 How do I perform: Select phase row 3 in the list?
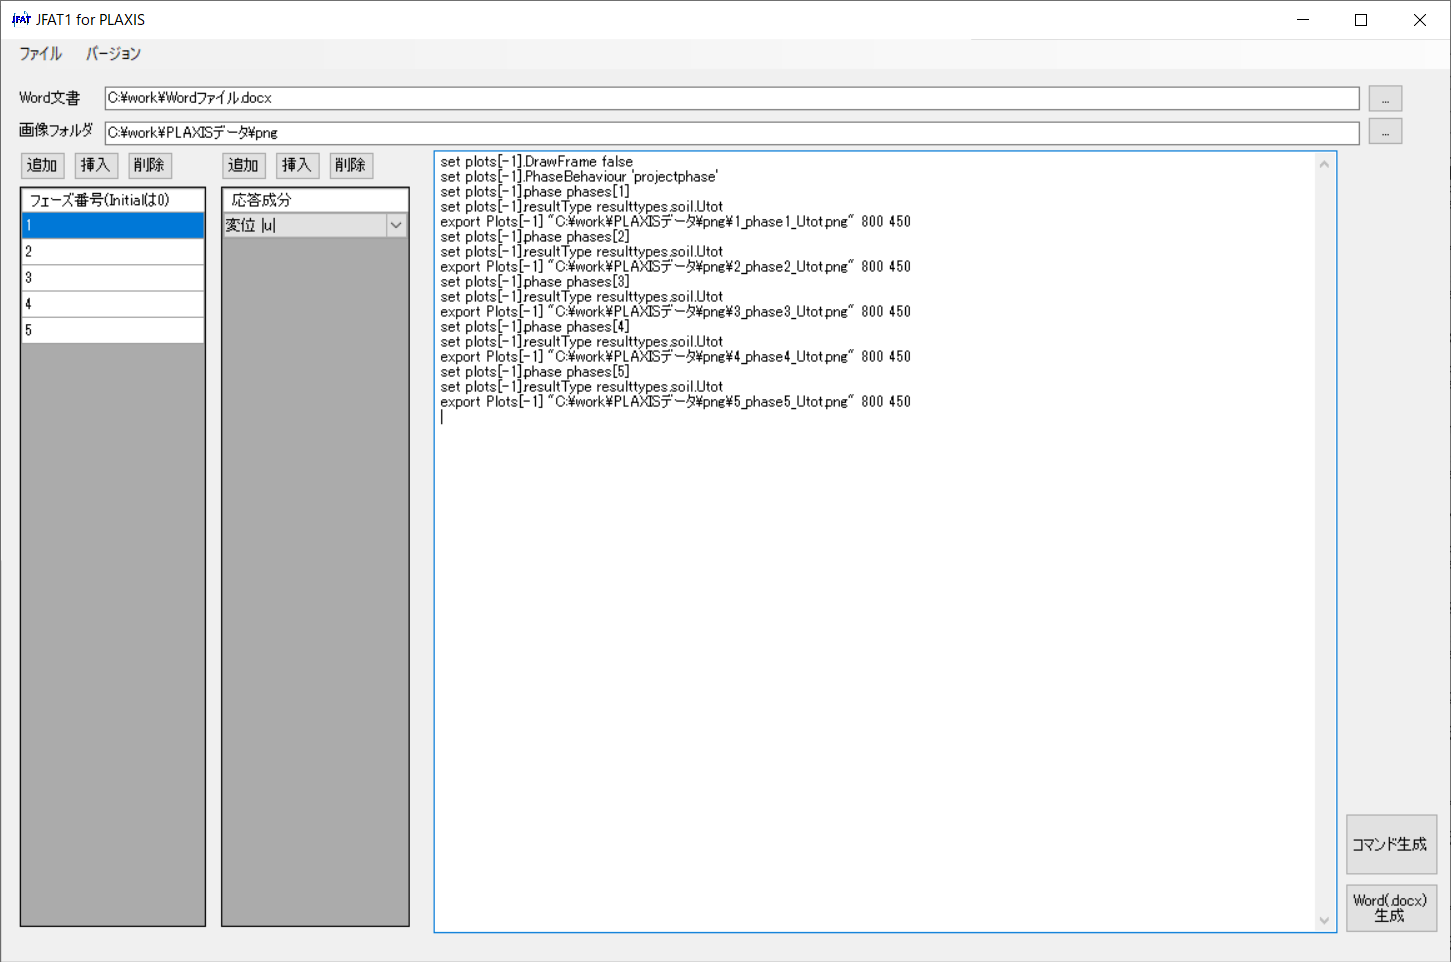point(113,278)
